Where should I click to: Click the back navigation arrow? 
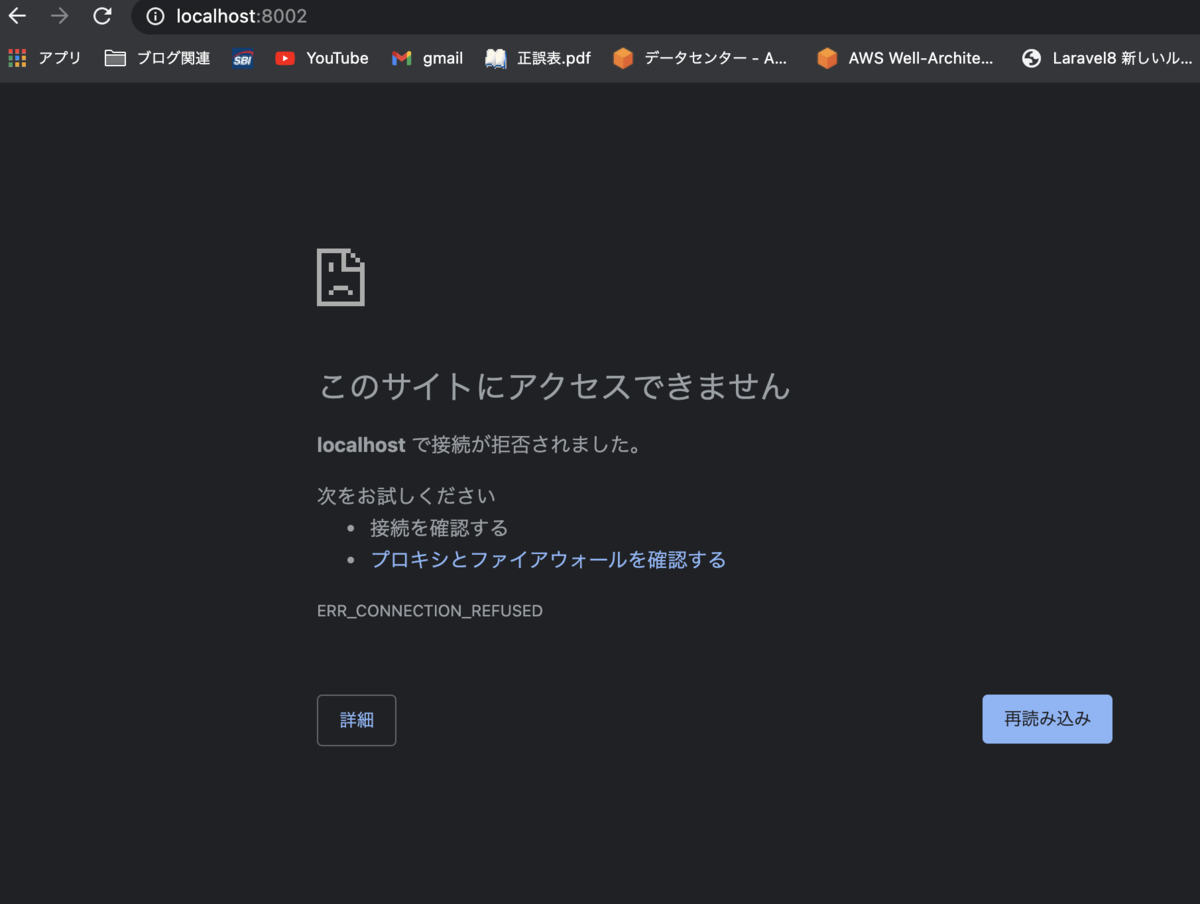[x=16, y=16]
